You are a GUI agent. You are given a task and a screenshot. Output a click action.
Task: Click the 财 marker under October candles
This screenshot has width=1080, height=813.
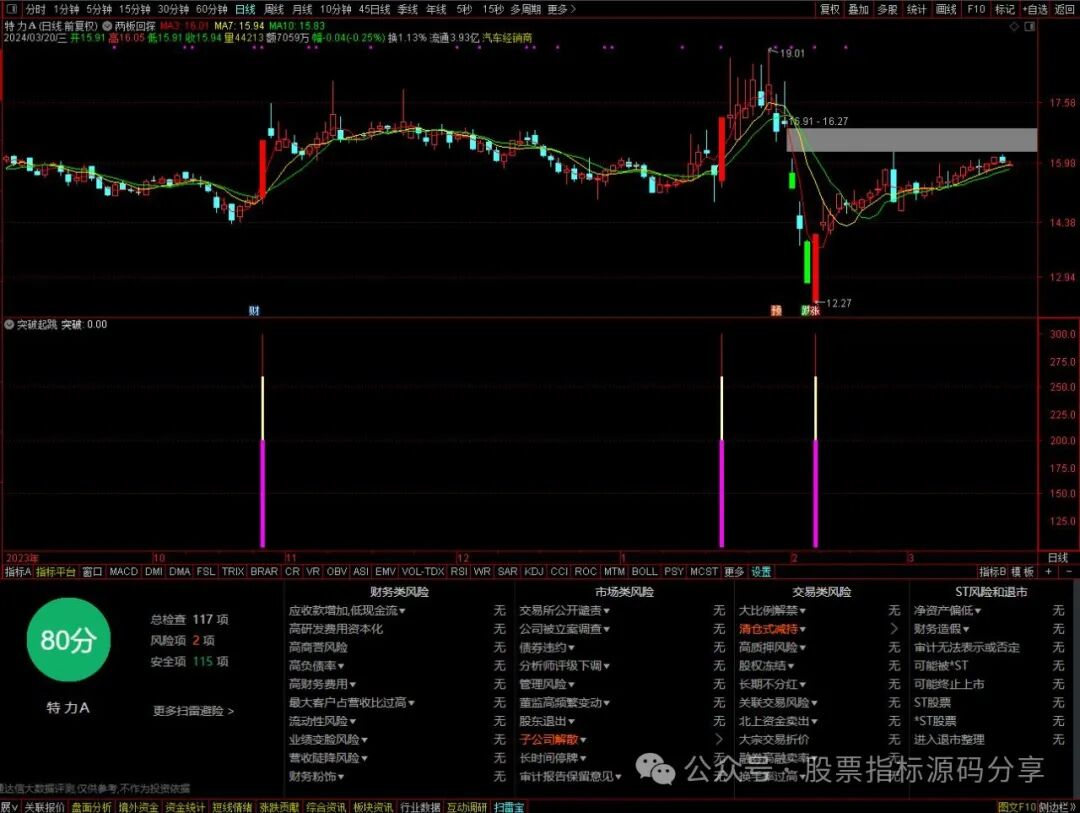click(x=254, y=311)
